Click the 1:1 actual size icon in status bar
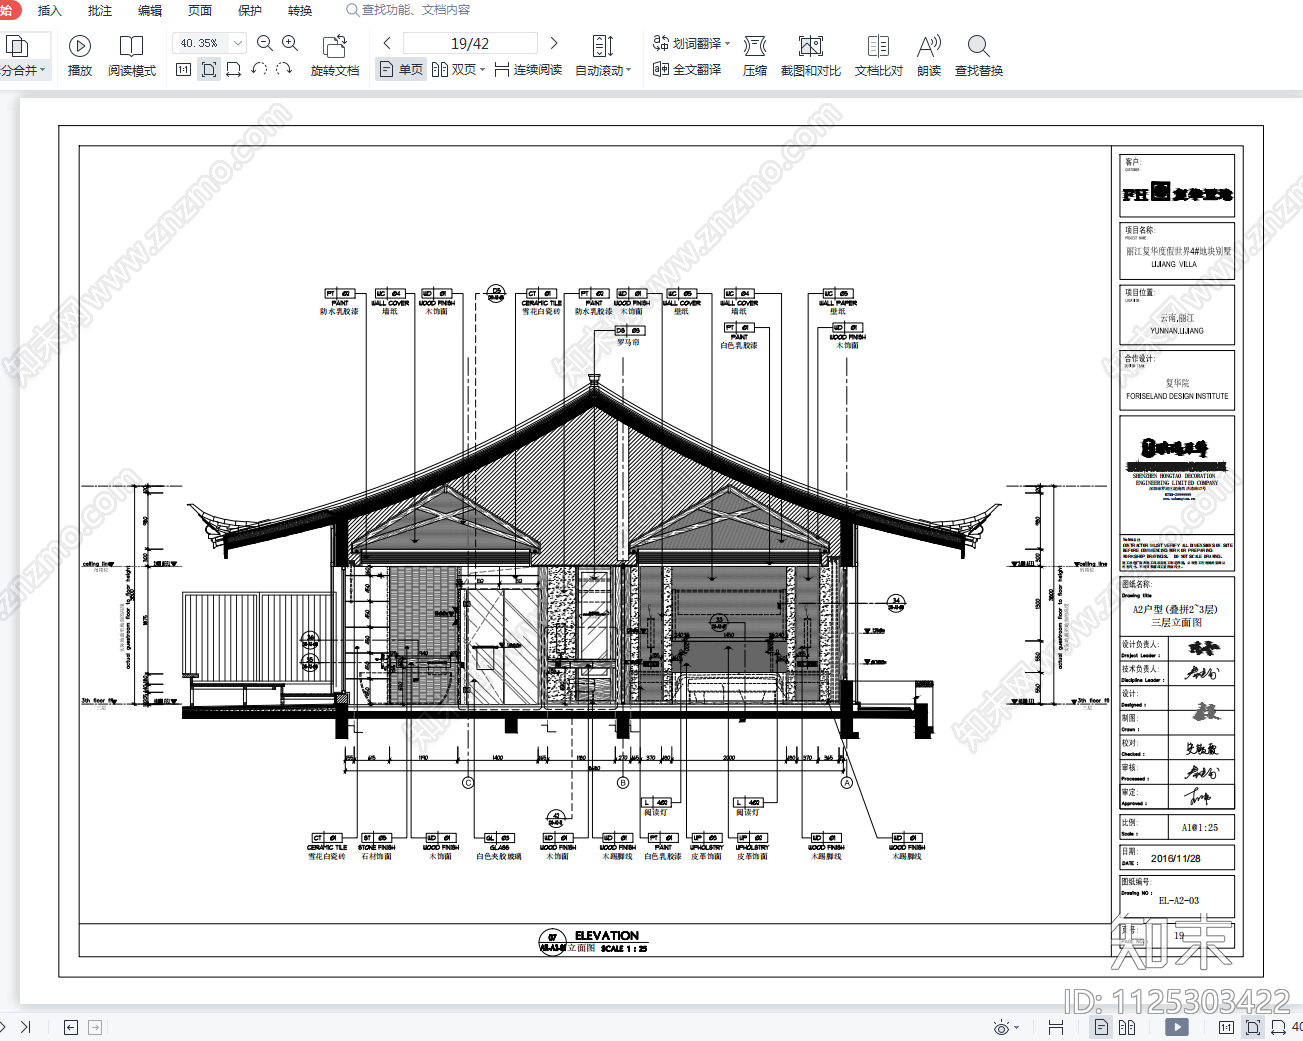 (1226, 1027)
